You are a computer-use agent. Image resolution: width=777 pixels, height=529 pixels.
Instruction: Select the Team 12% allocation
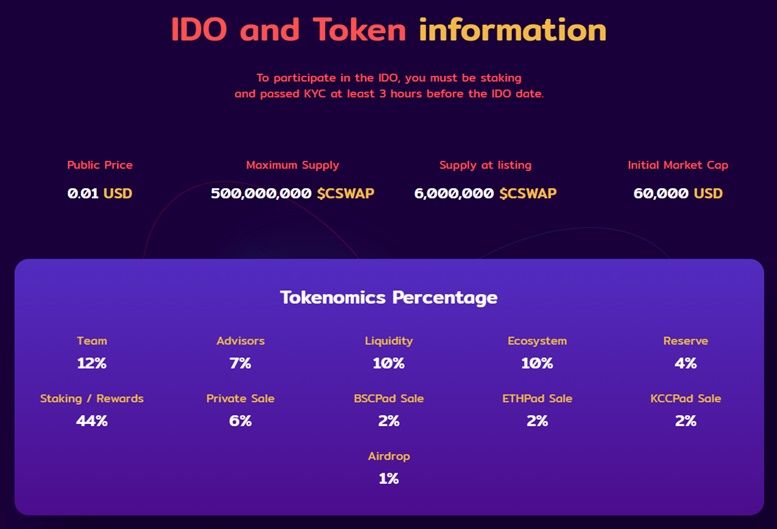[92, 353]
